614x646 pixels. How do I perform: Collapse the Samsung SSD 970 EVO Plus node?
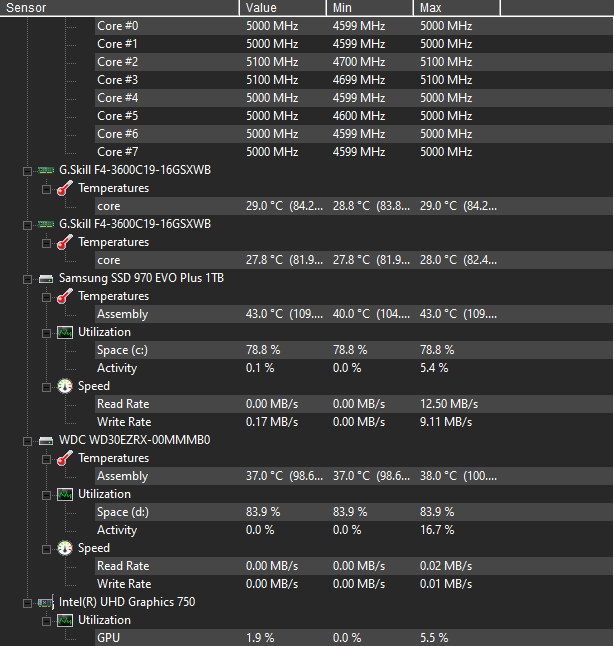(28, 278)
